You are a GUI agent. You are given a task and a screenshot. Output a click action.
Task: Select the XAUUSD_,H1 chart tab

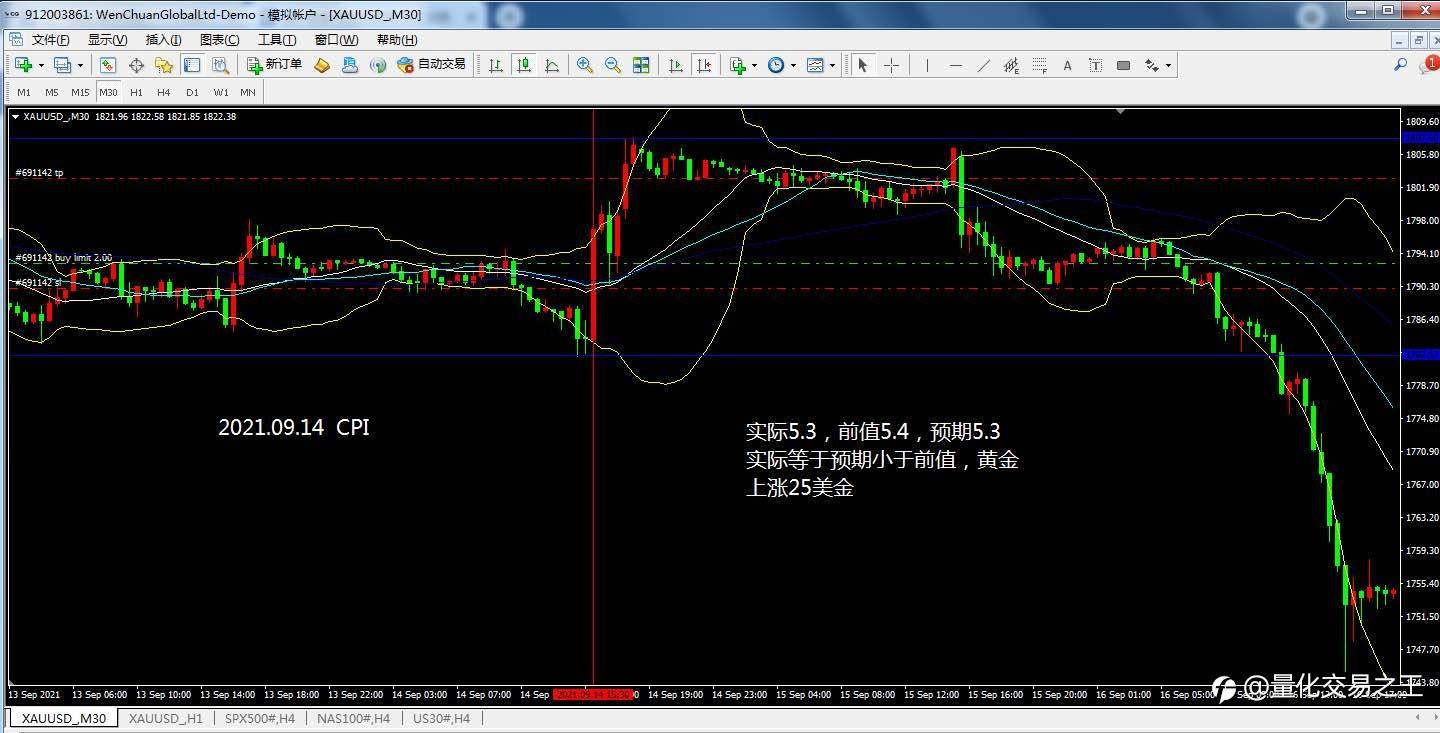point(165,718)
